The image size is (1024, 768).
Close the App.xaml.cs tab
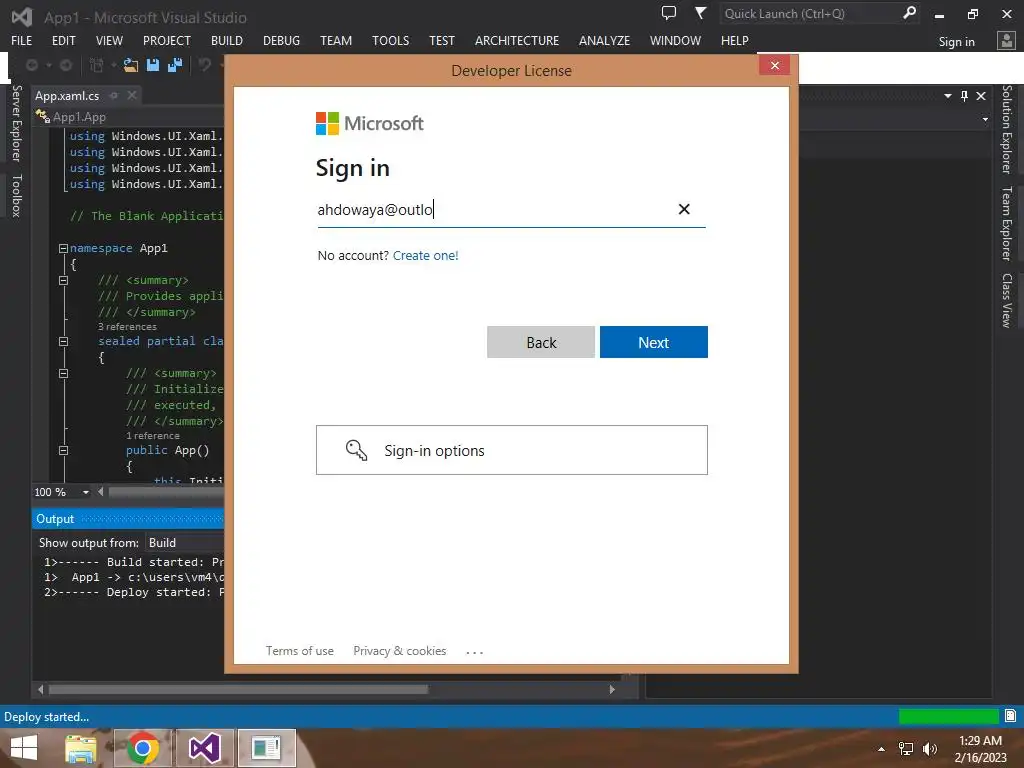coord(132,95)
